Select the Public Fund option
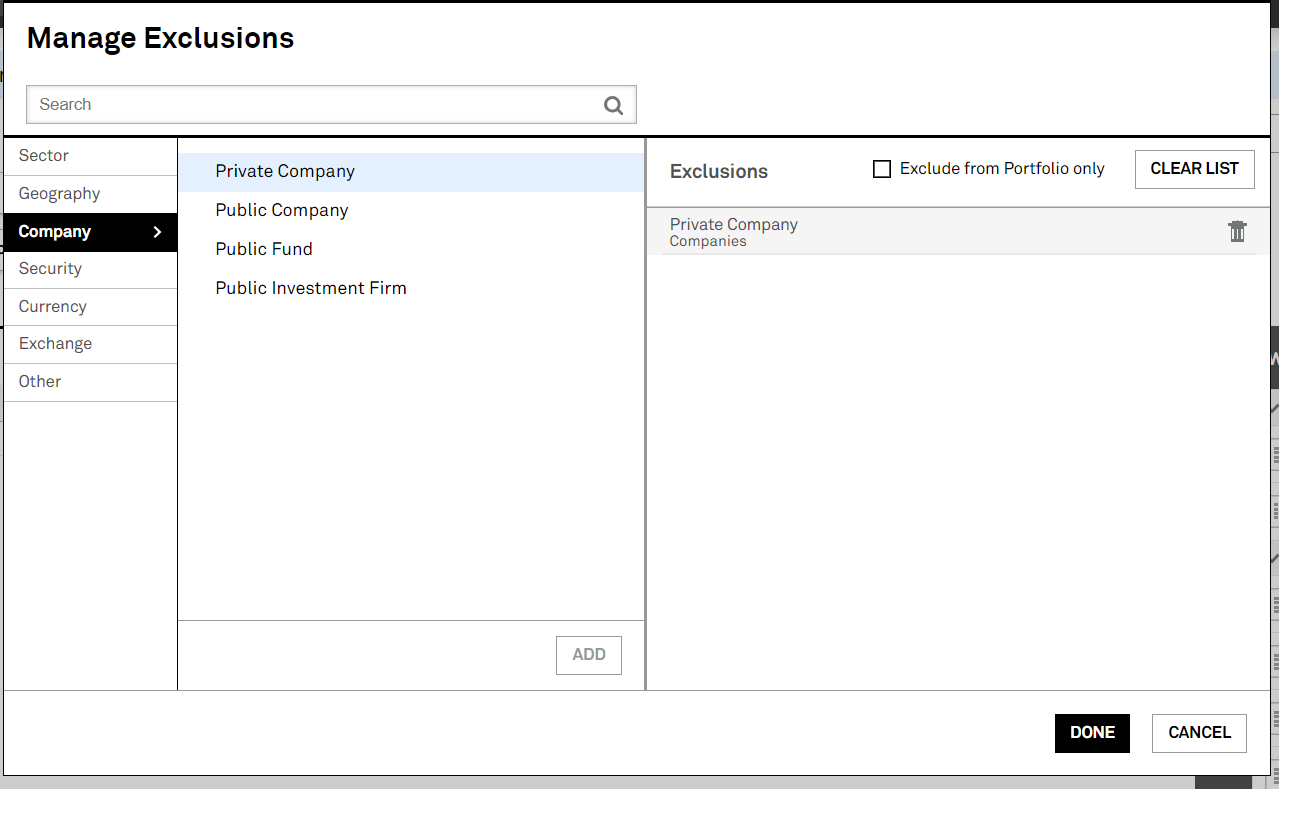The height and width of the screenshot is (830, 1310). 264,250
